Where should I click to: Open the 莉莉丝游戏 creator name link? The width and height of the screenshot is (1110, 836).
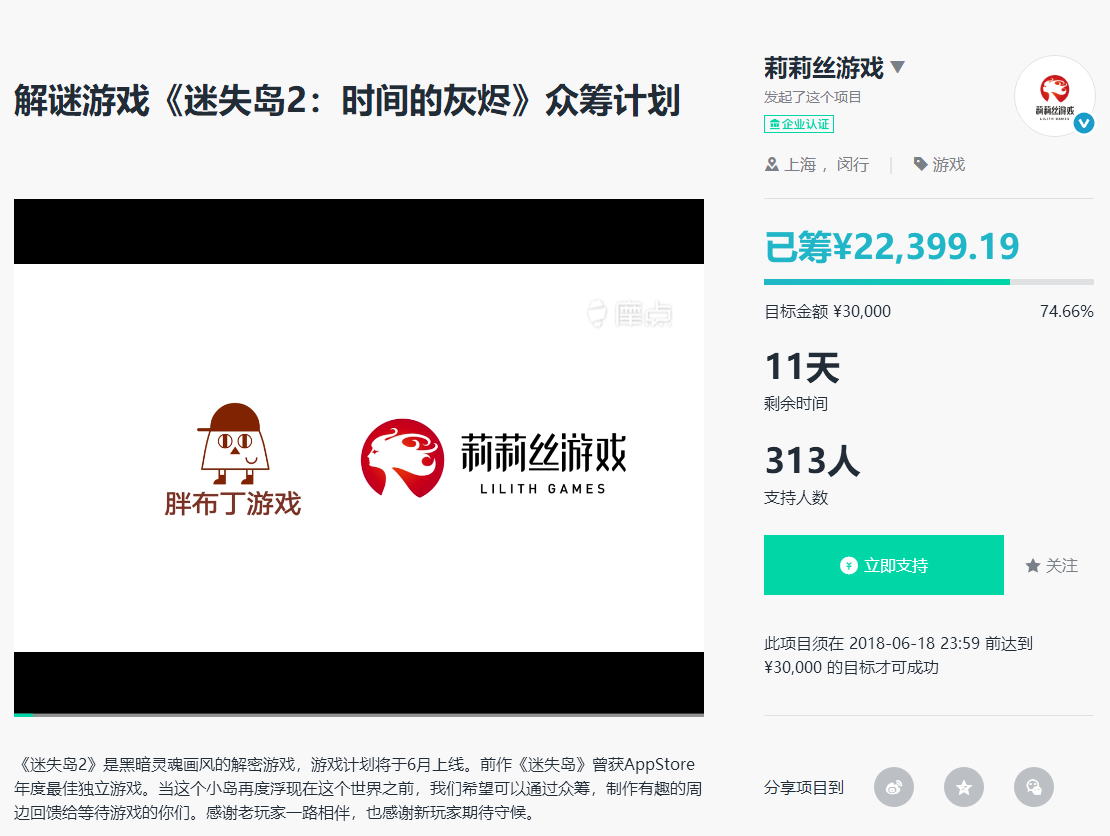pos(824,68)
